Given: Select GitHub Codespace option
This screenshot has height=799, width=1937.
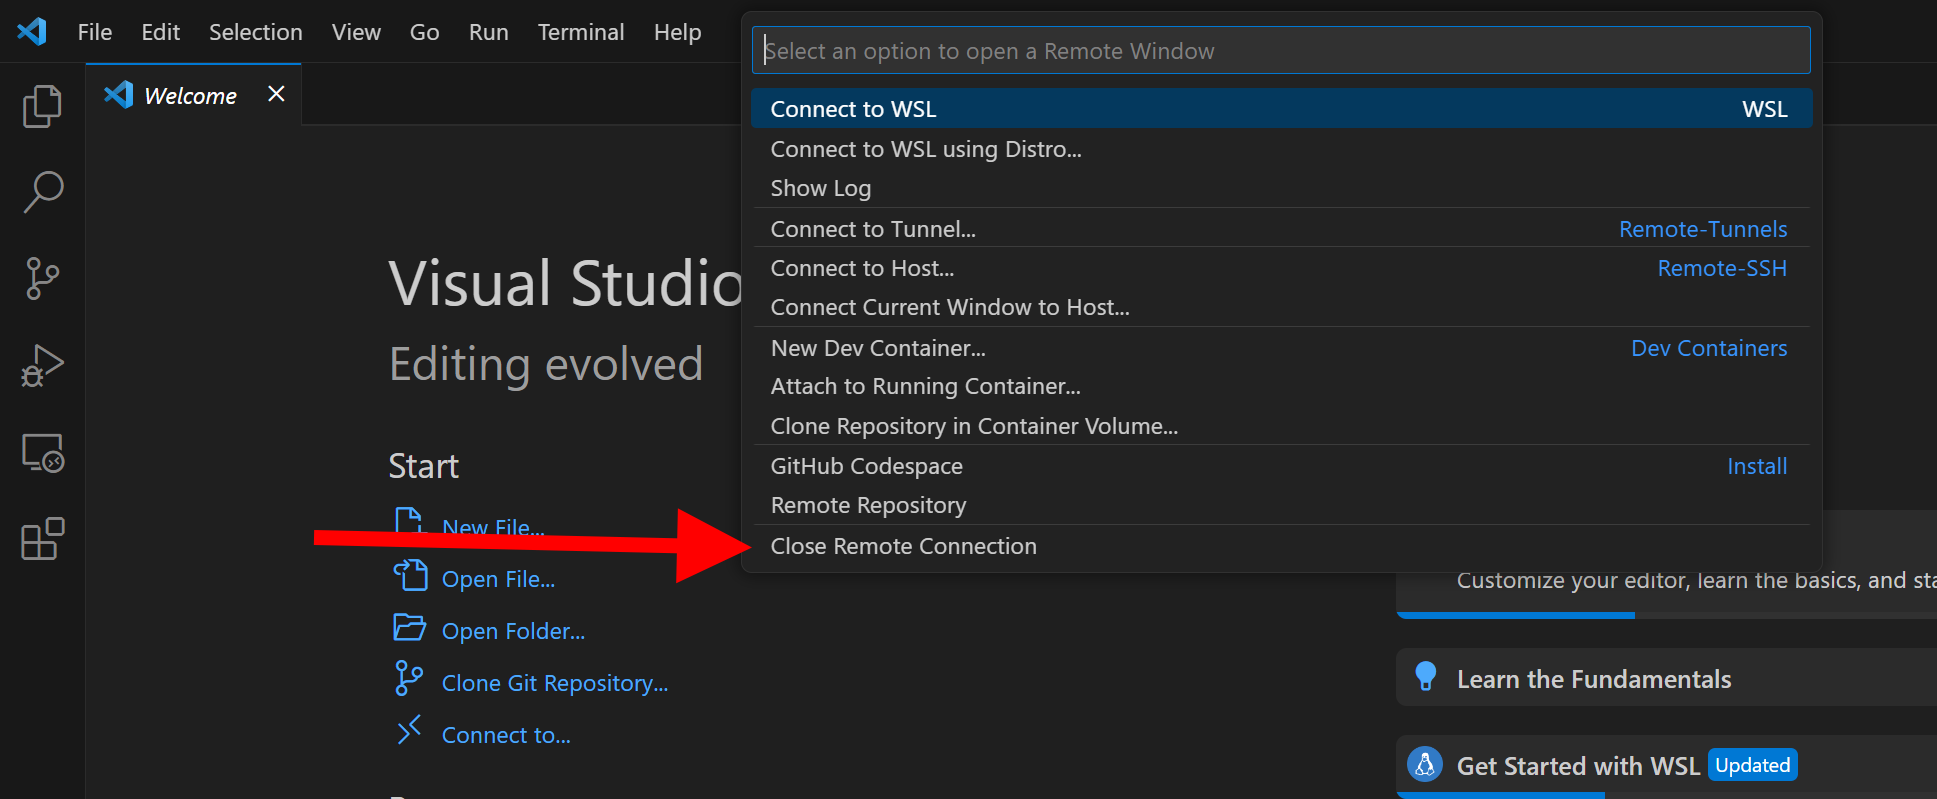Looking at the screenshot, I should point(1281,466).
